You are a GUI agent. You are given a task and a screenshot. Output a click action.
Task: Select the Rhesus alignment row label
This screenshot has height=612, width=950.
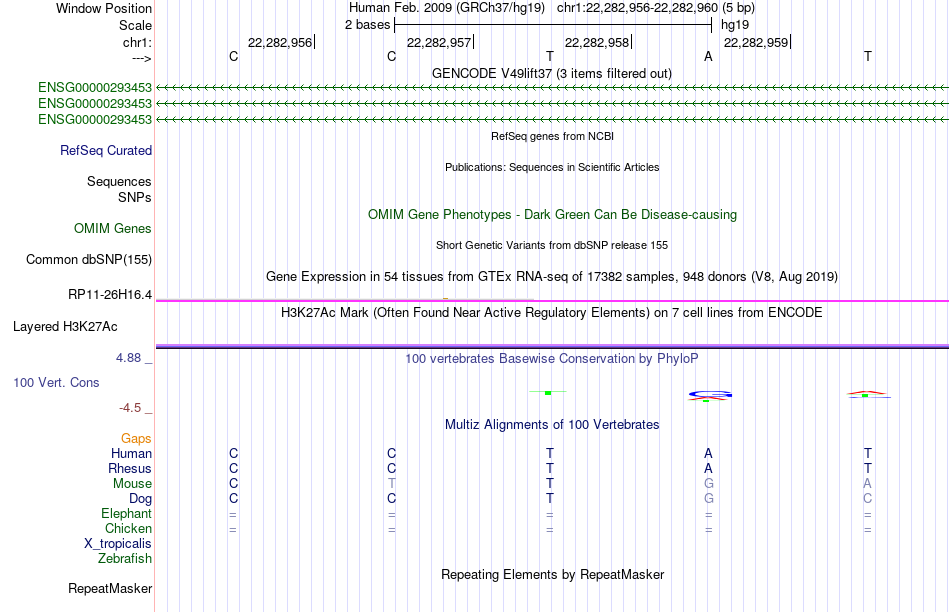click(x=130, y=468)
